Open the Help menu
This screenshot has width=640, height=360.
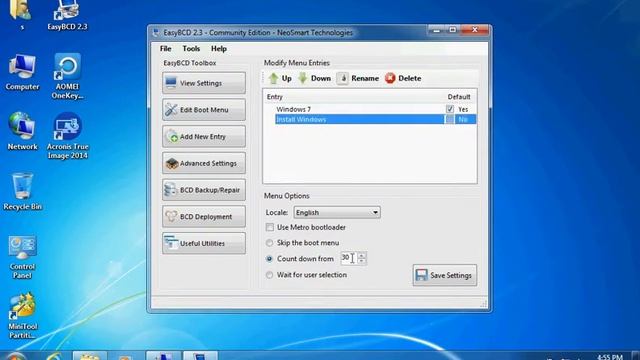pyautogui.click(x=219, y=49)
